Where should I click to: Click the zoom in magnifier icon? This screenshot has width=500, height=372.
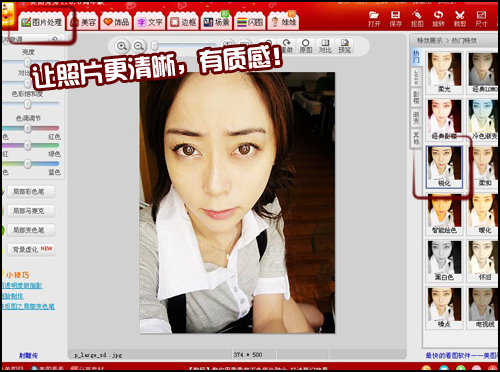click(x=122, y=46)
